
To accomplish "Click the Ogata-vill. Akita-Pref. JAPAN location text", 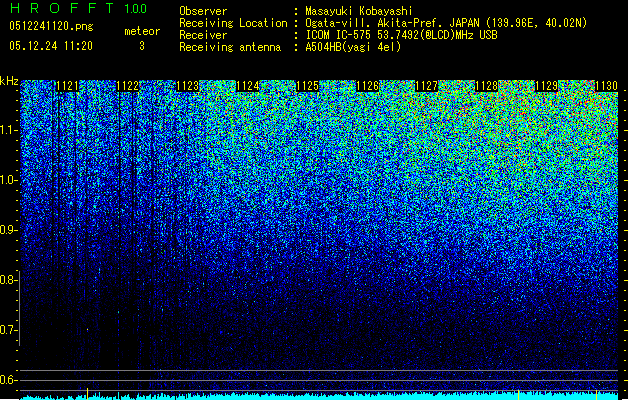I will [x=446, y=23].
